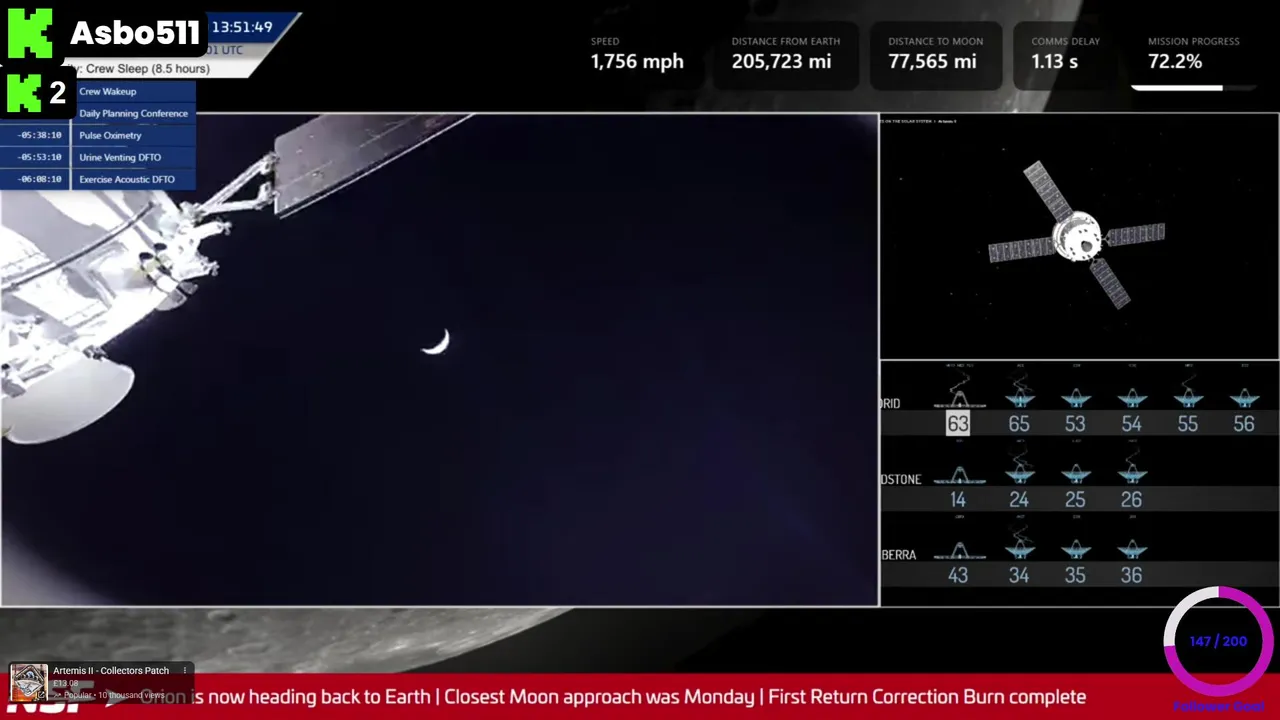Click the Orion spacecraft 3D model view

[1079, 236]
